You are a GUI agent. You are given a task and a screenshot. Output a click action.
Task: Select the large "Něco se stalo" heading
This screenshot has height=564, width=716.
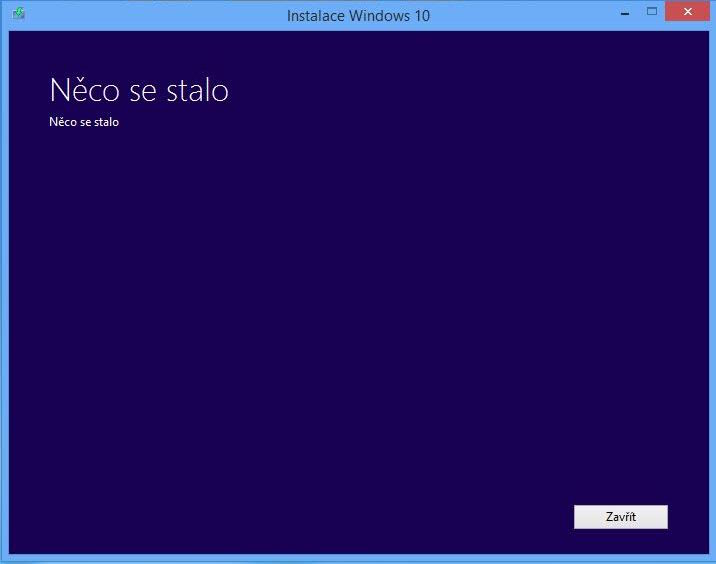139,90
